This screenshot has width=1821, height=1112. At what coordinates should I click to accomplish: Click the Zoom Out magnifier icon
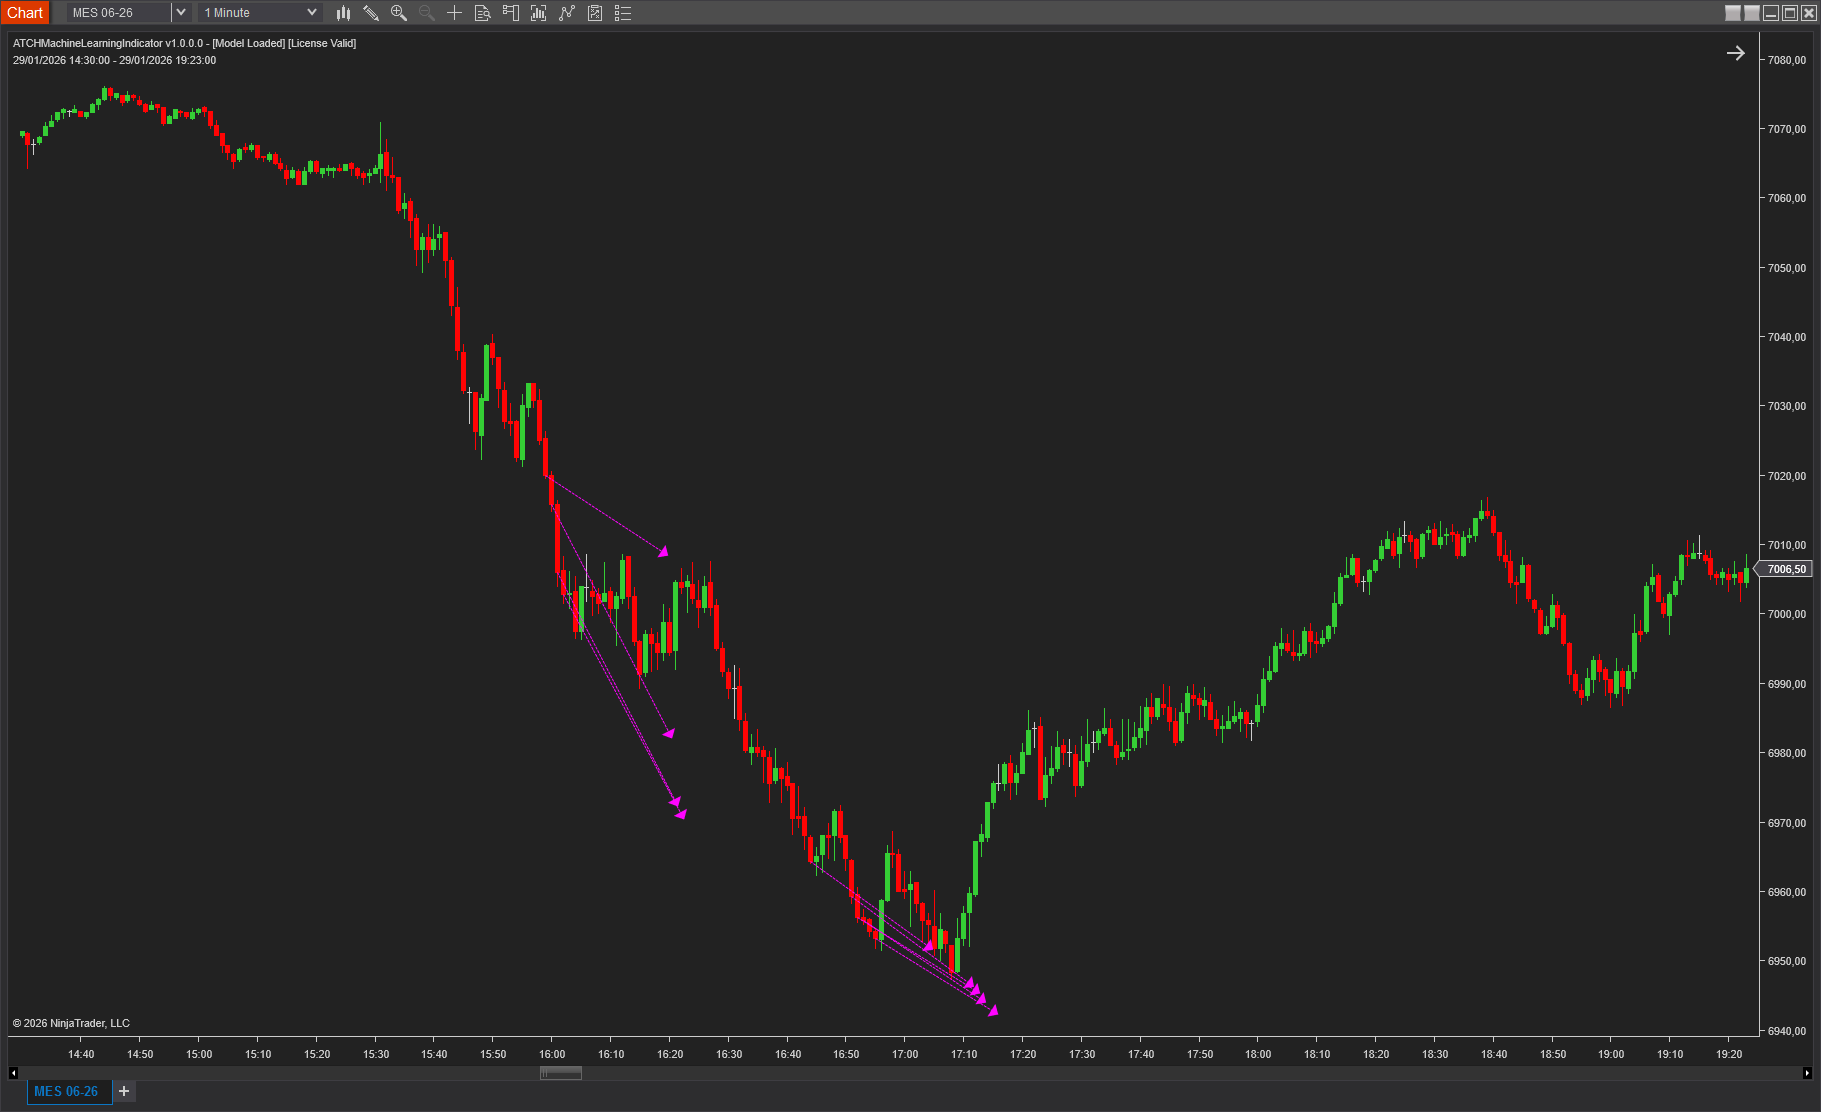(x=427, y=13)
